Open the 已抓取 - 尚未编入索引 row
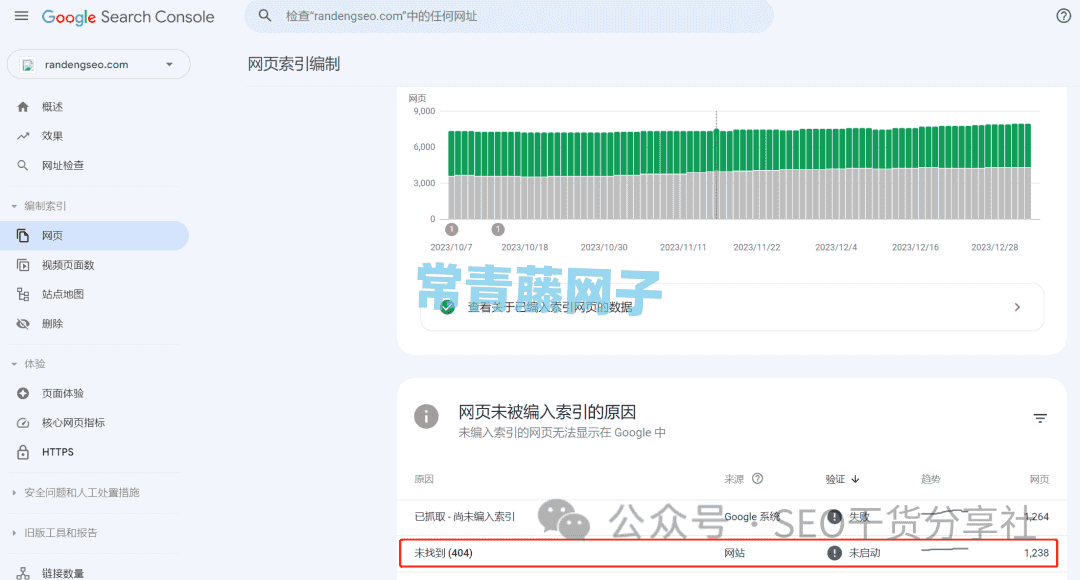1080x580 pixels. [x=731, y=517]
